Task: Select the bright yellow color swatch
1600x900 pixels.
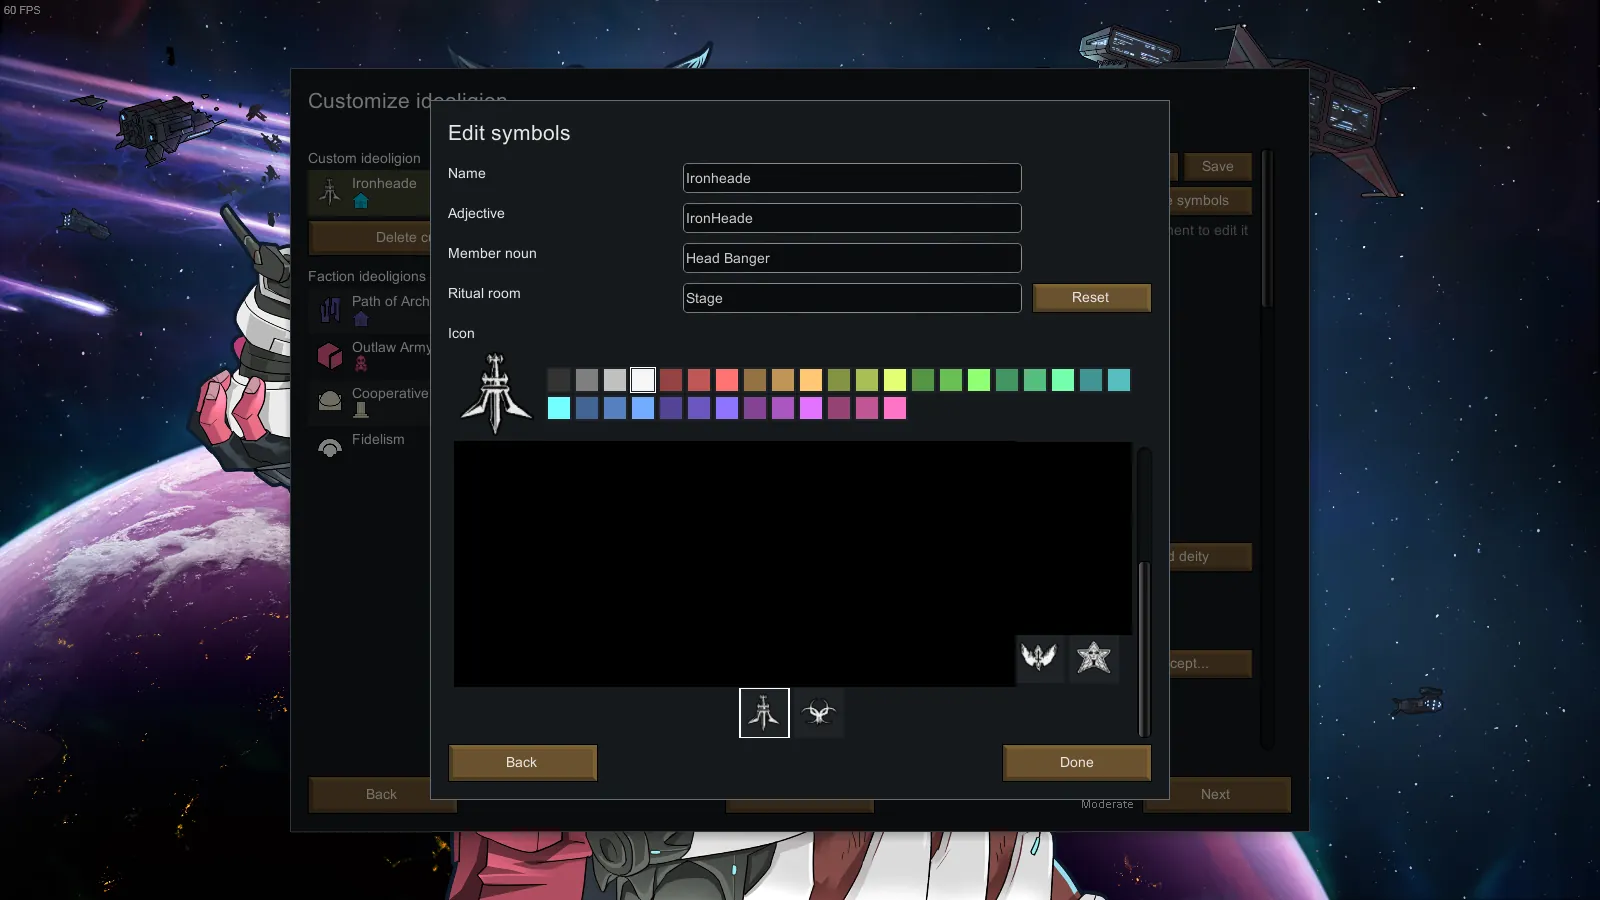Action: click(895, 380)
